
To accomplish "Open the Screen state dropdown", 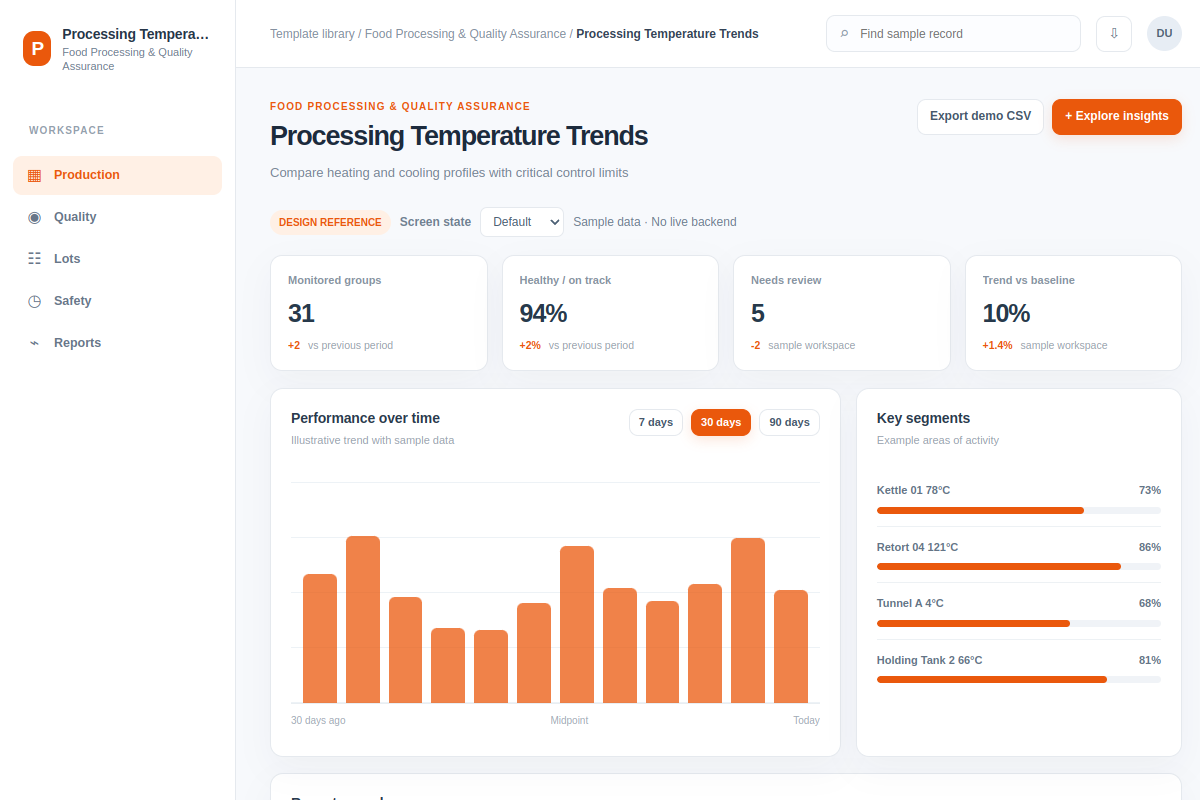I will pyautogui.click(x=522, y=222).
